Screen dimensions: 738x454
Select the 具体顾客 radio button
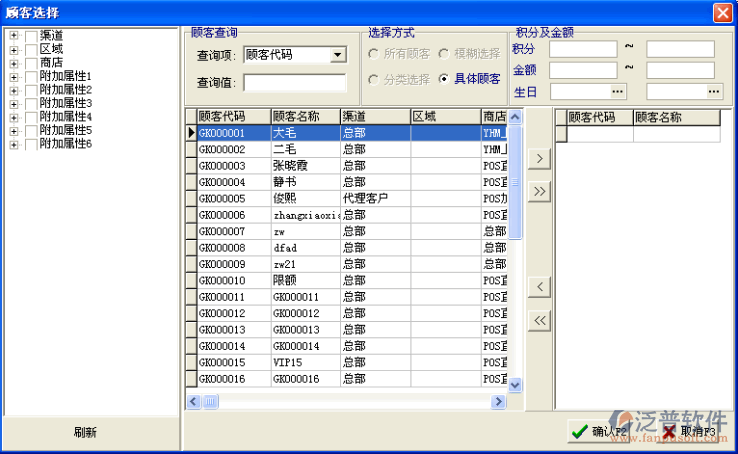(444, 79)
